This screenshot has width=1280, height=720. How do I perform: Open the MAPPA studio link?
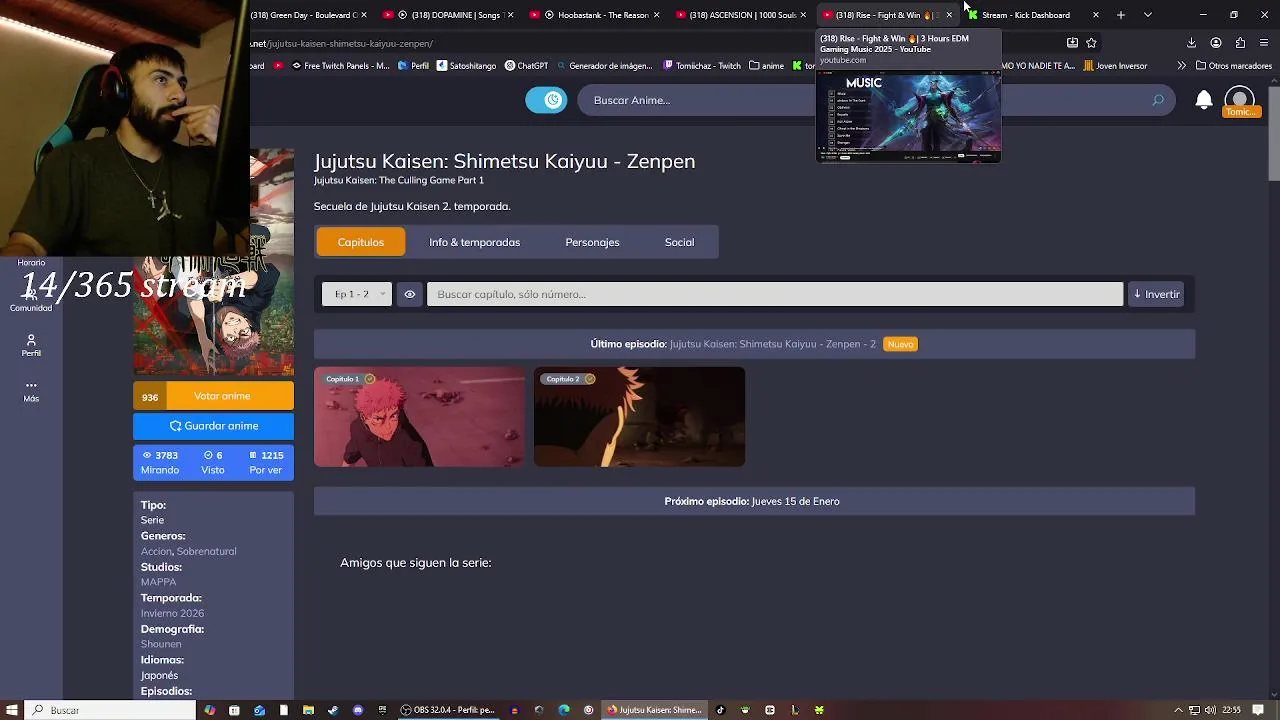[158, 582]
